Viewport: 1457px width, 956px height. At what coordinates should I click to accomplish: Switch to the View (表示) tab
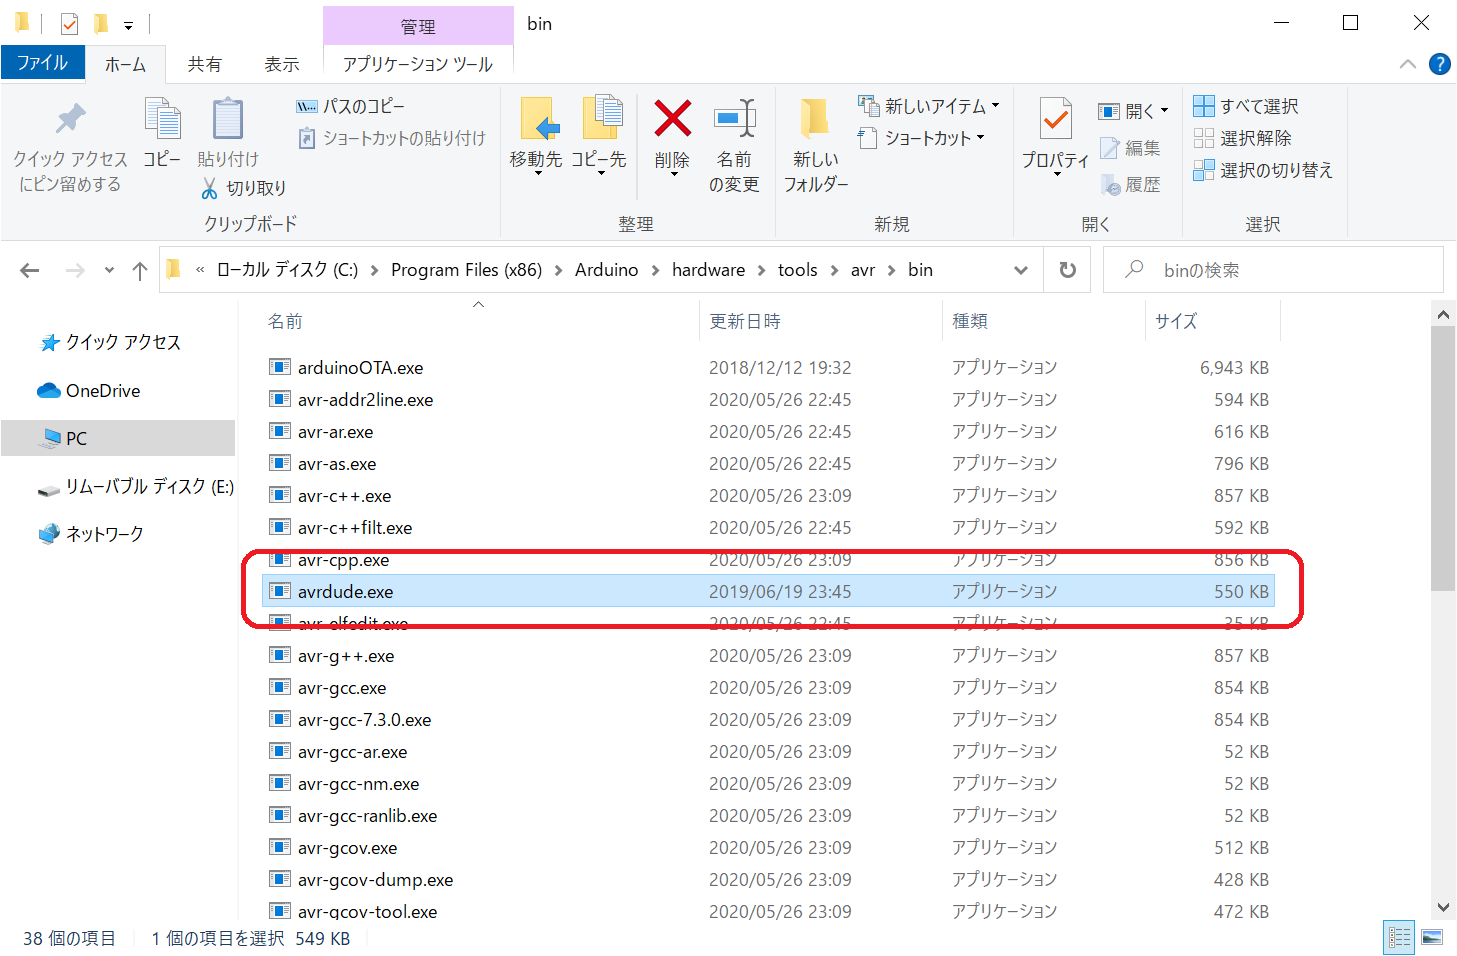tap(281, 64)
